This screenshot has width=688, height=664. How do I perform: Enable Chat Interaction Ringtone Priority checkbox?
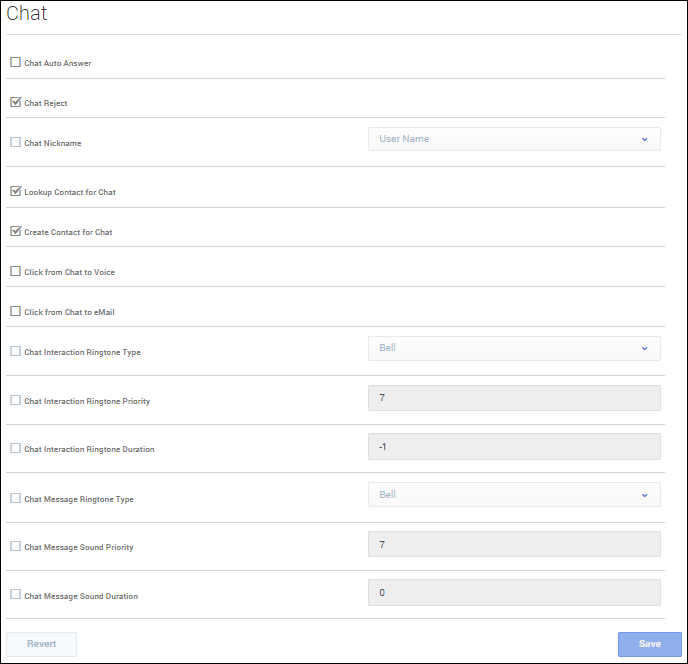pos(15,400)
